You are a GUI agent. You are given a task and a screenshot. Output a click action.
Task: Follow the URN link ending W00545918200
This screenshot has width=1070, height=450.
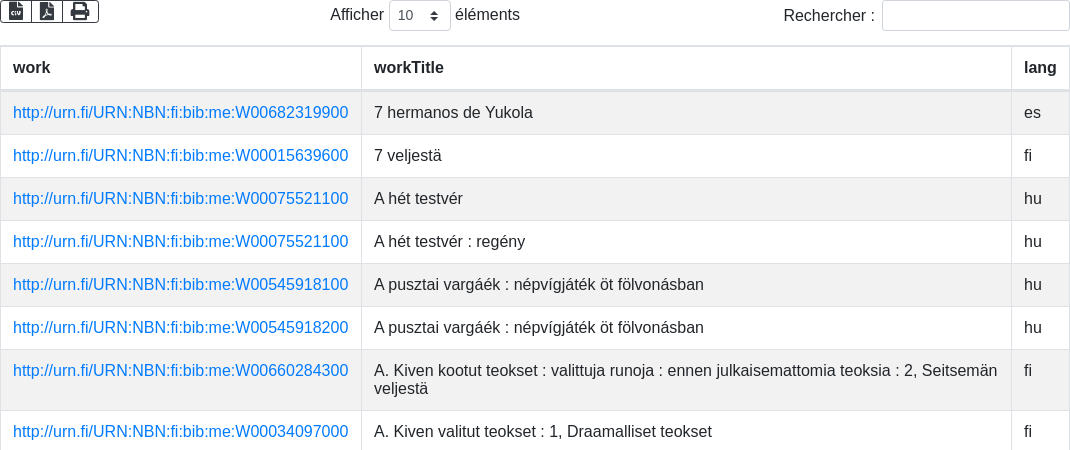coord(181,328)
